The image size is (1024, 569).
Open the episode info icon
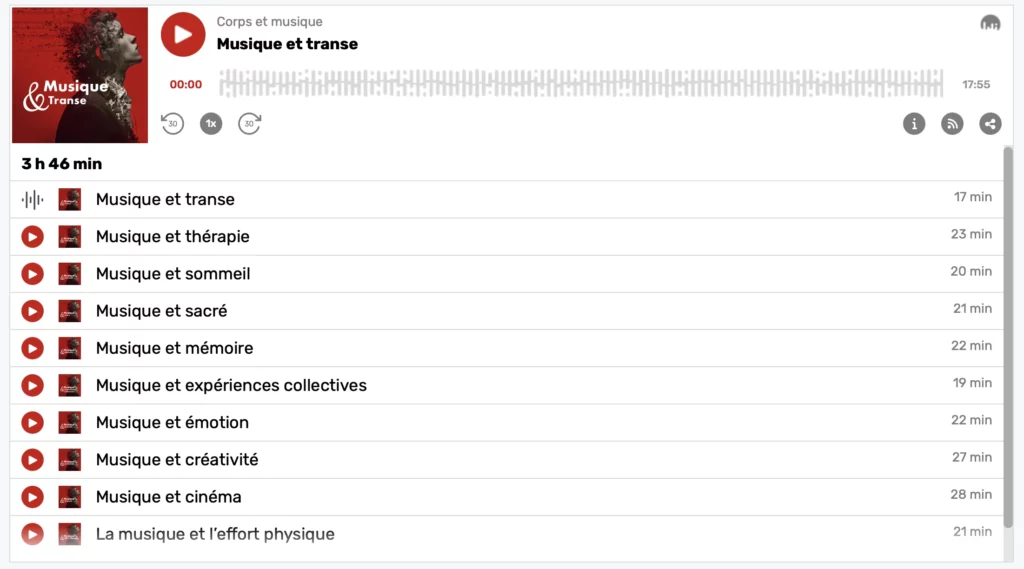pos(914,123)
